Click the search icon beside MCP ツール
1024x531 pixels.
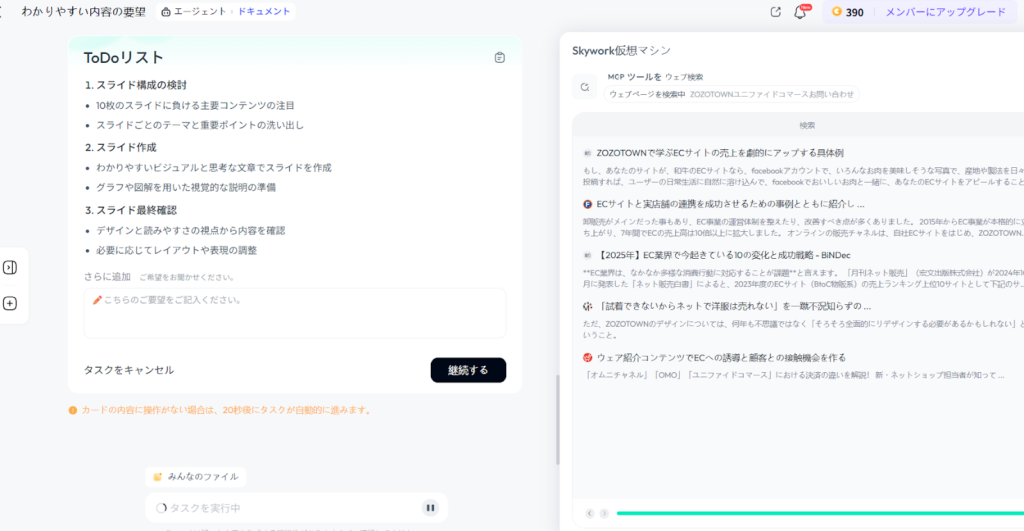[585, 87]
